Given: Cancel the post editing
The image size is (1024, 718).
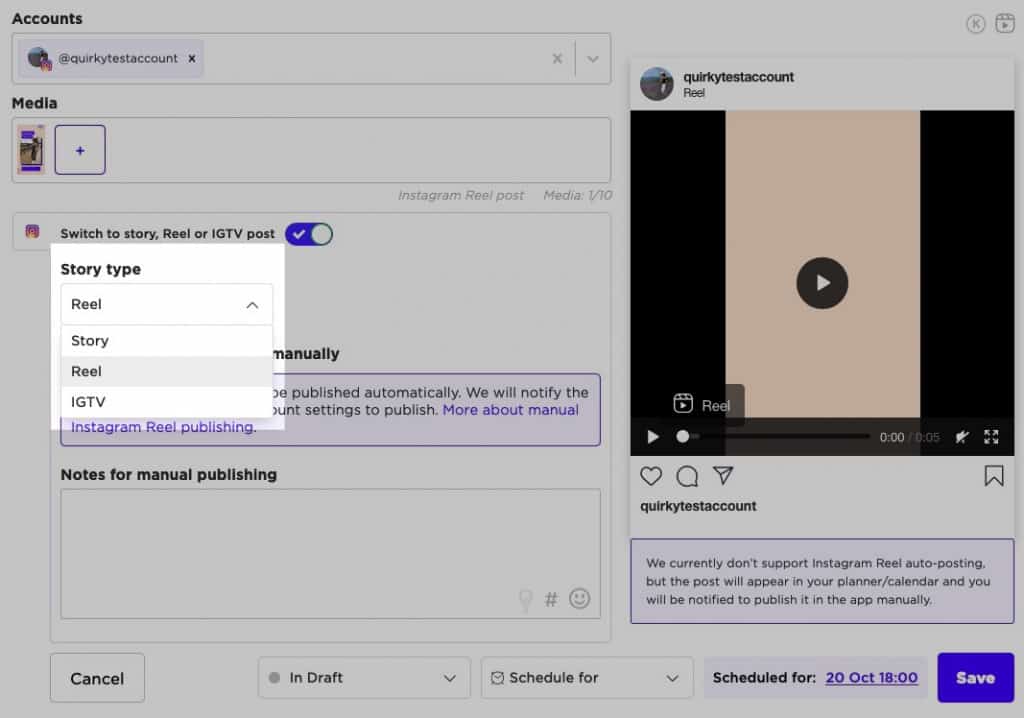Looking at the screenshot, I should pos(97,678).
